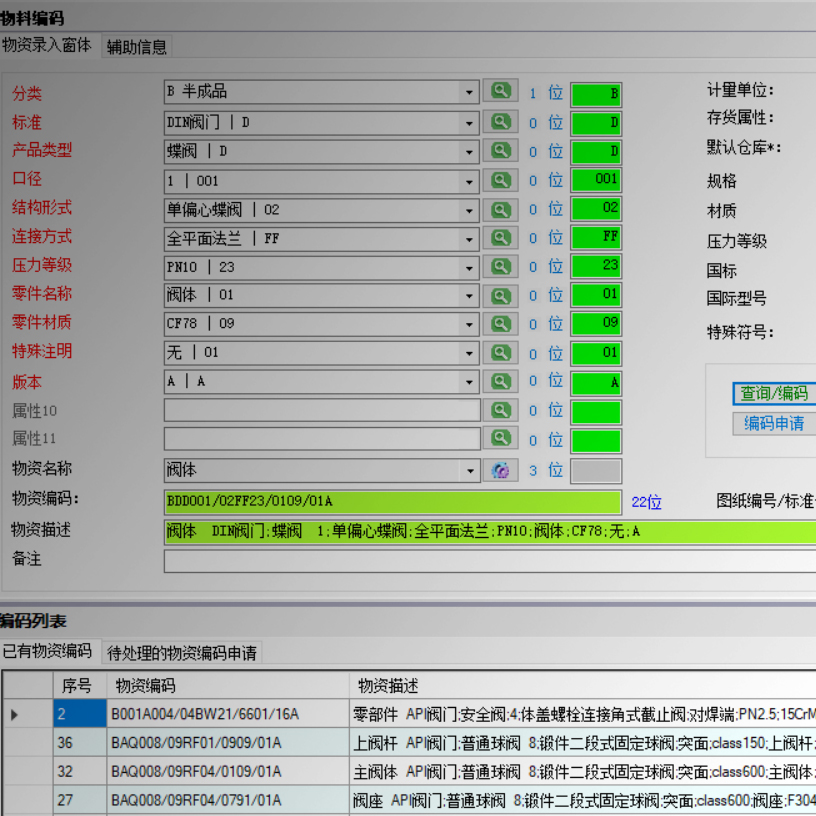The image size is (816, 816).
Task: Click the search icon beside 标准 field
Action: click(x=500, y=122)
